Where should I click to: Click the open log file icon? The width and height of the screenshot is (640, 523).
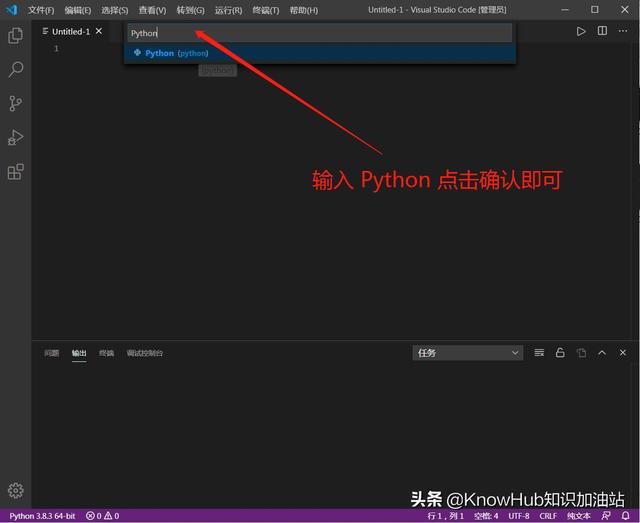point(581,353)
